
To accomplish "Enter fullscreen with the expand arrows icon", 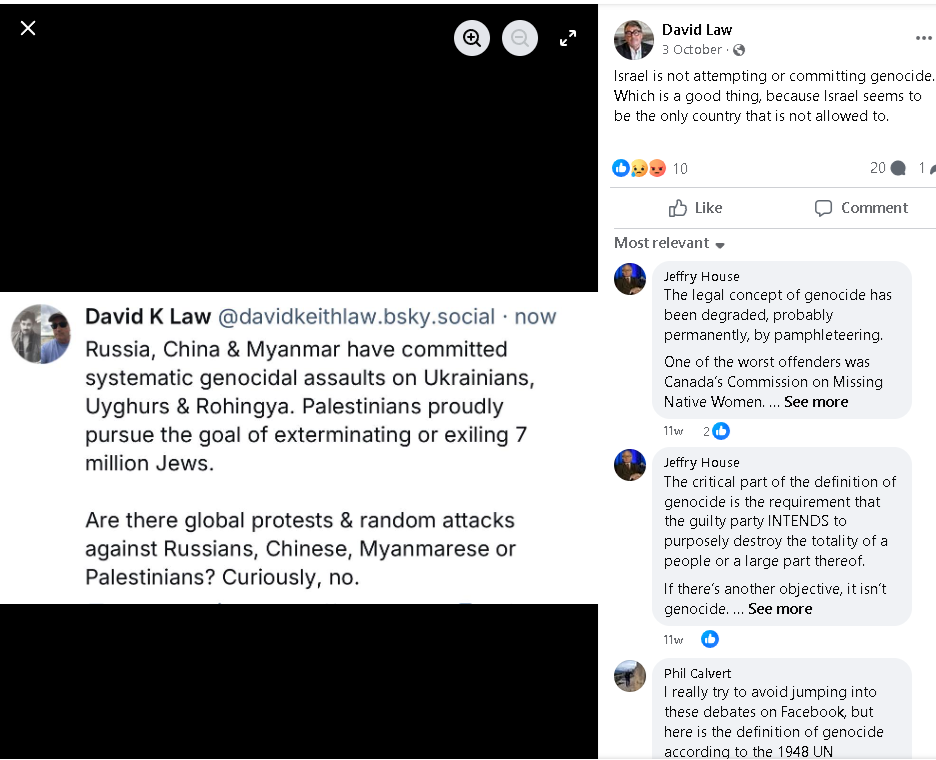I will click(x=568, y=38).
